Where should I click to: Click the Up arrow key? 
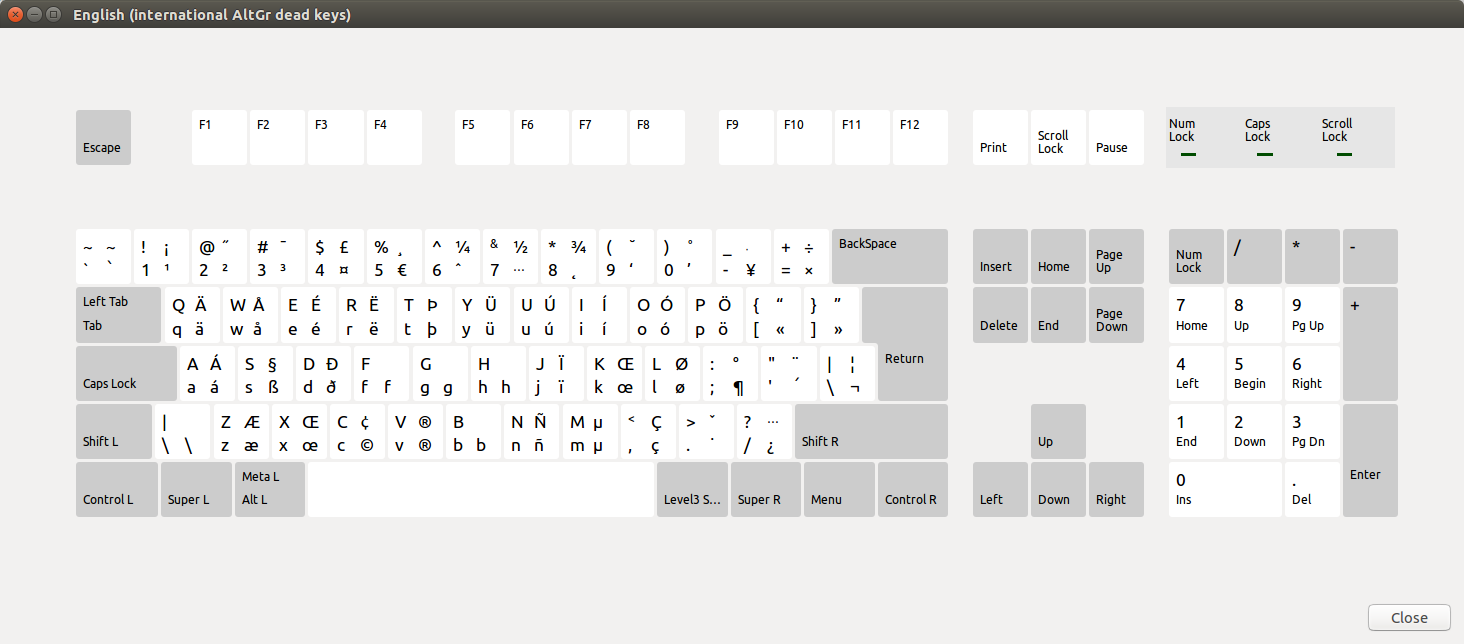pyautogui.click(x=1058, y=431)
